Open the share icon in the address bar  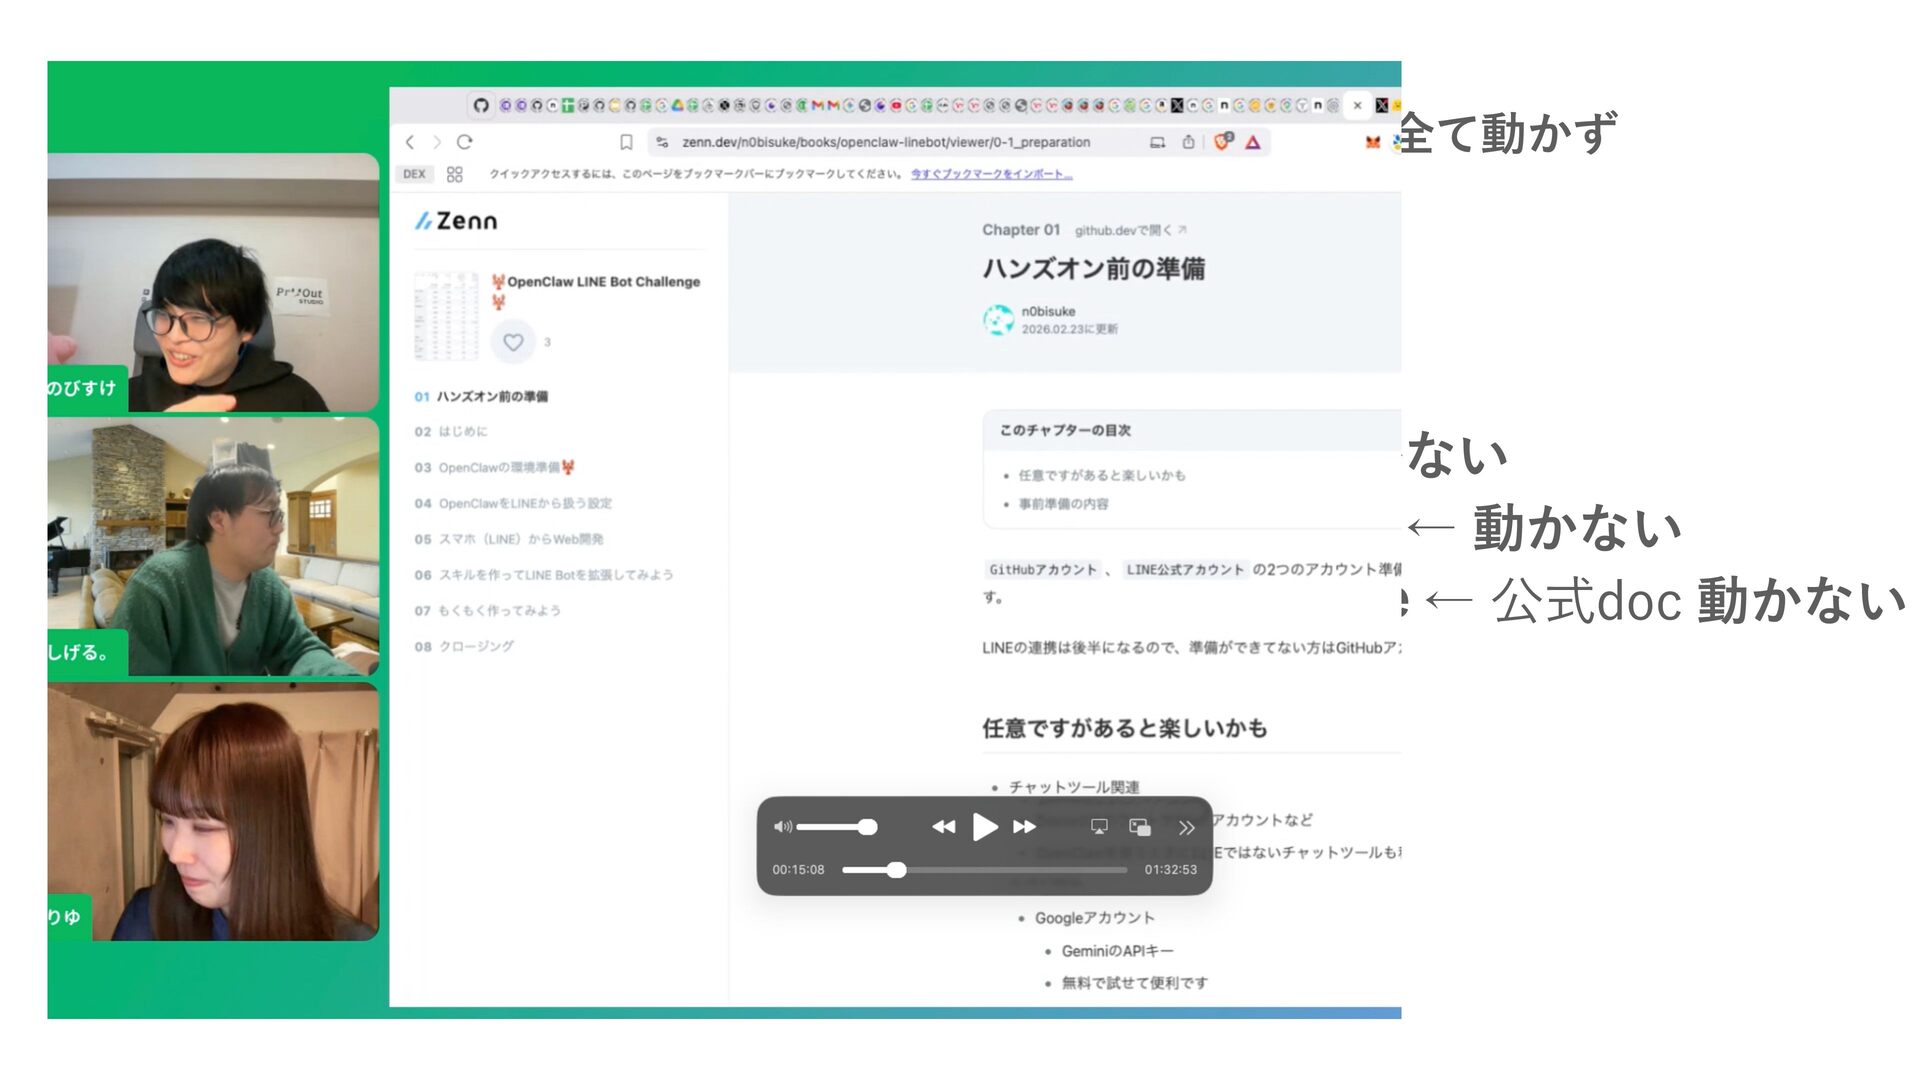pos(1188,142)
